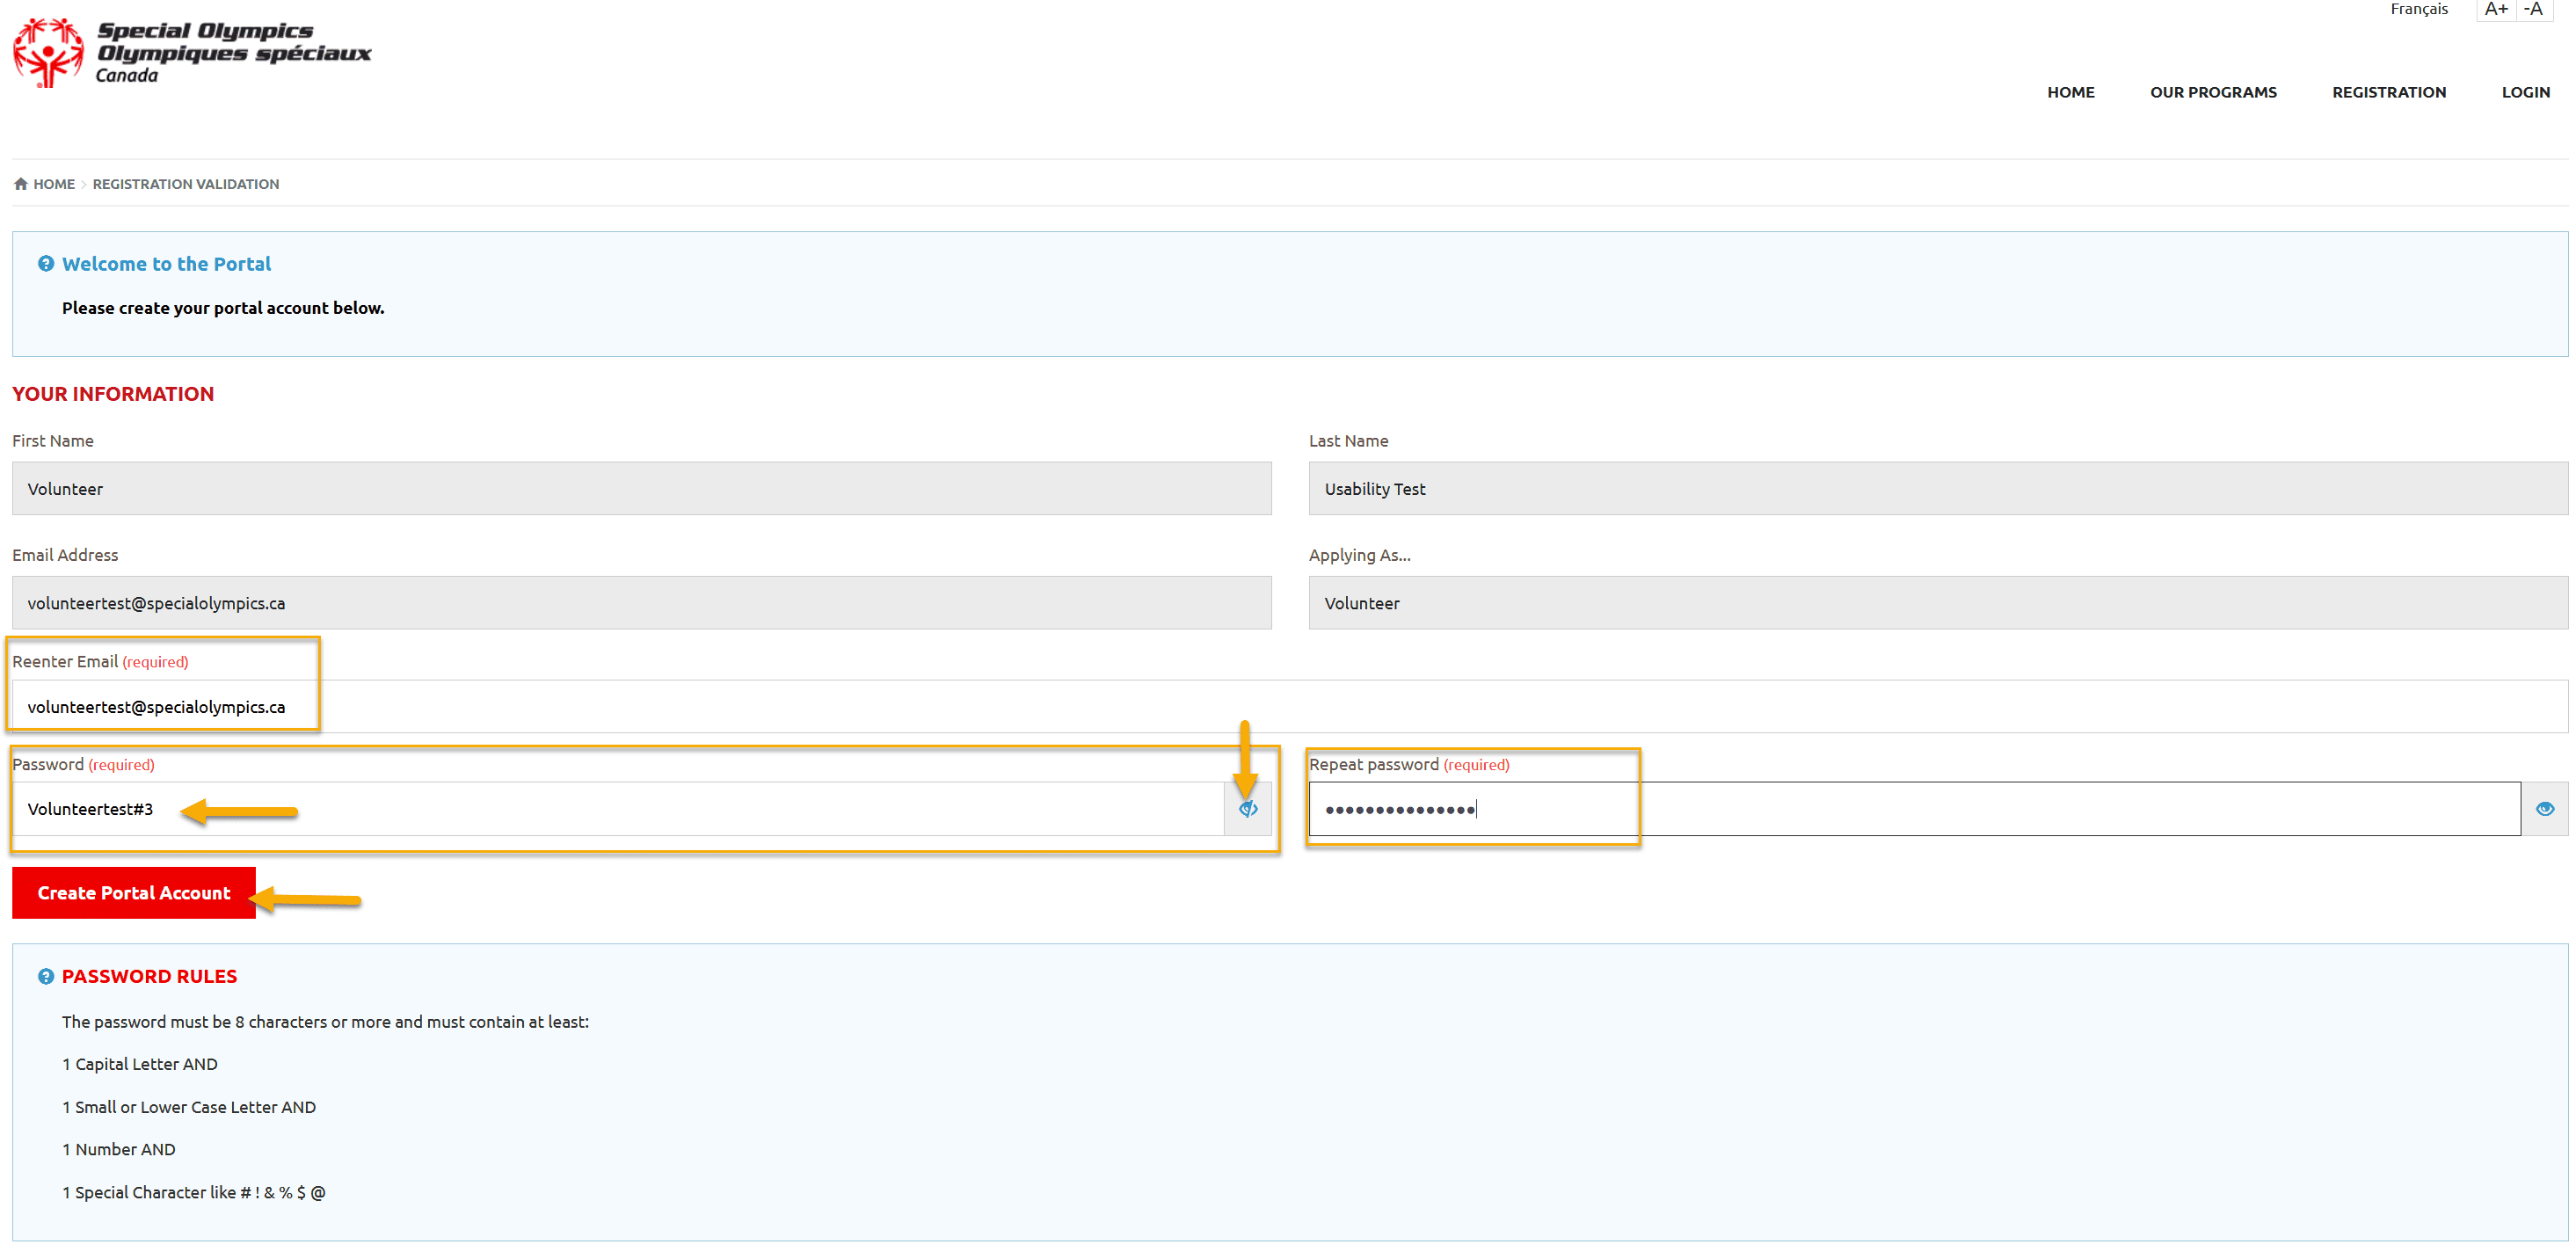
Task: Increase font size with A+ button
Action: coord(2496,9)
